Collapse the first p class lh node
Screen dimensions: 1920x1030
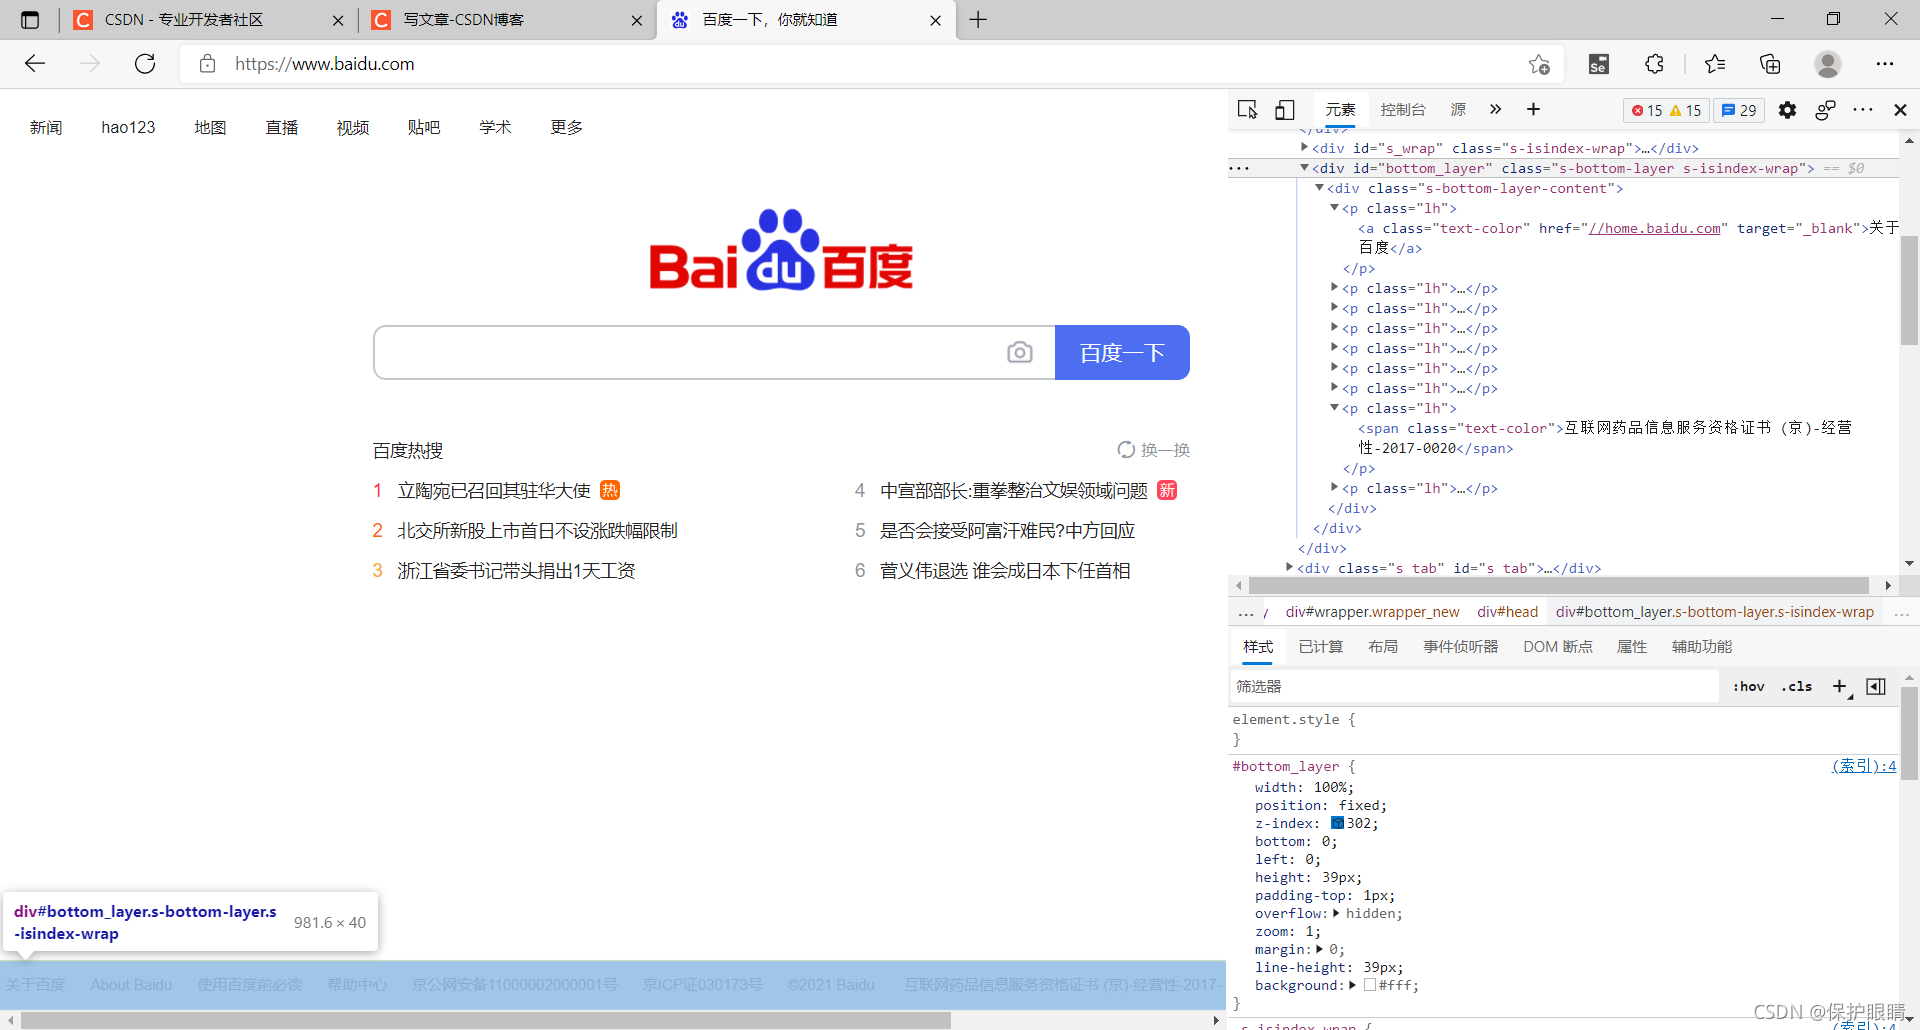(1334, 207)
